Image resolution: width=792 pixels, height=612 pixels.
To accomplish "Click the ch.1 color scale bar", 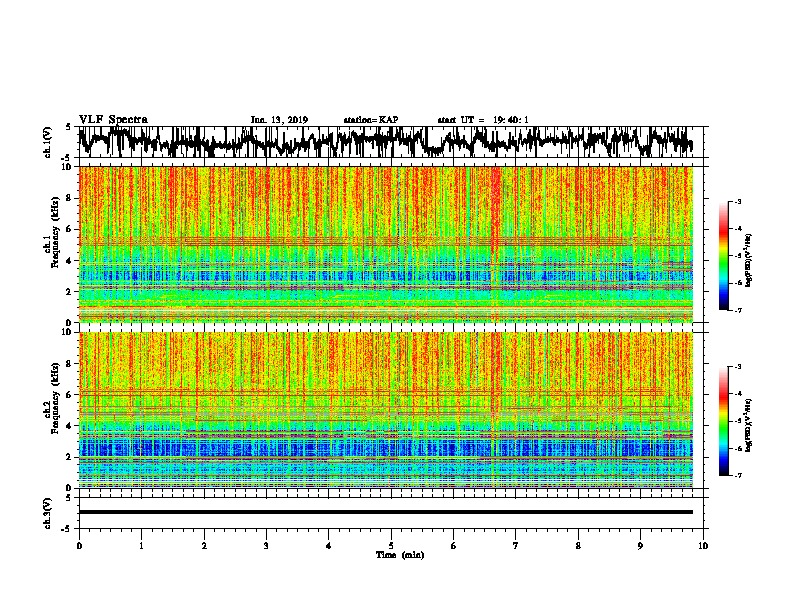I will tap(724, 256).
